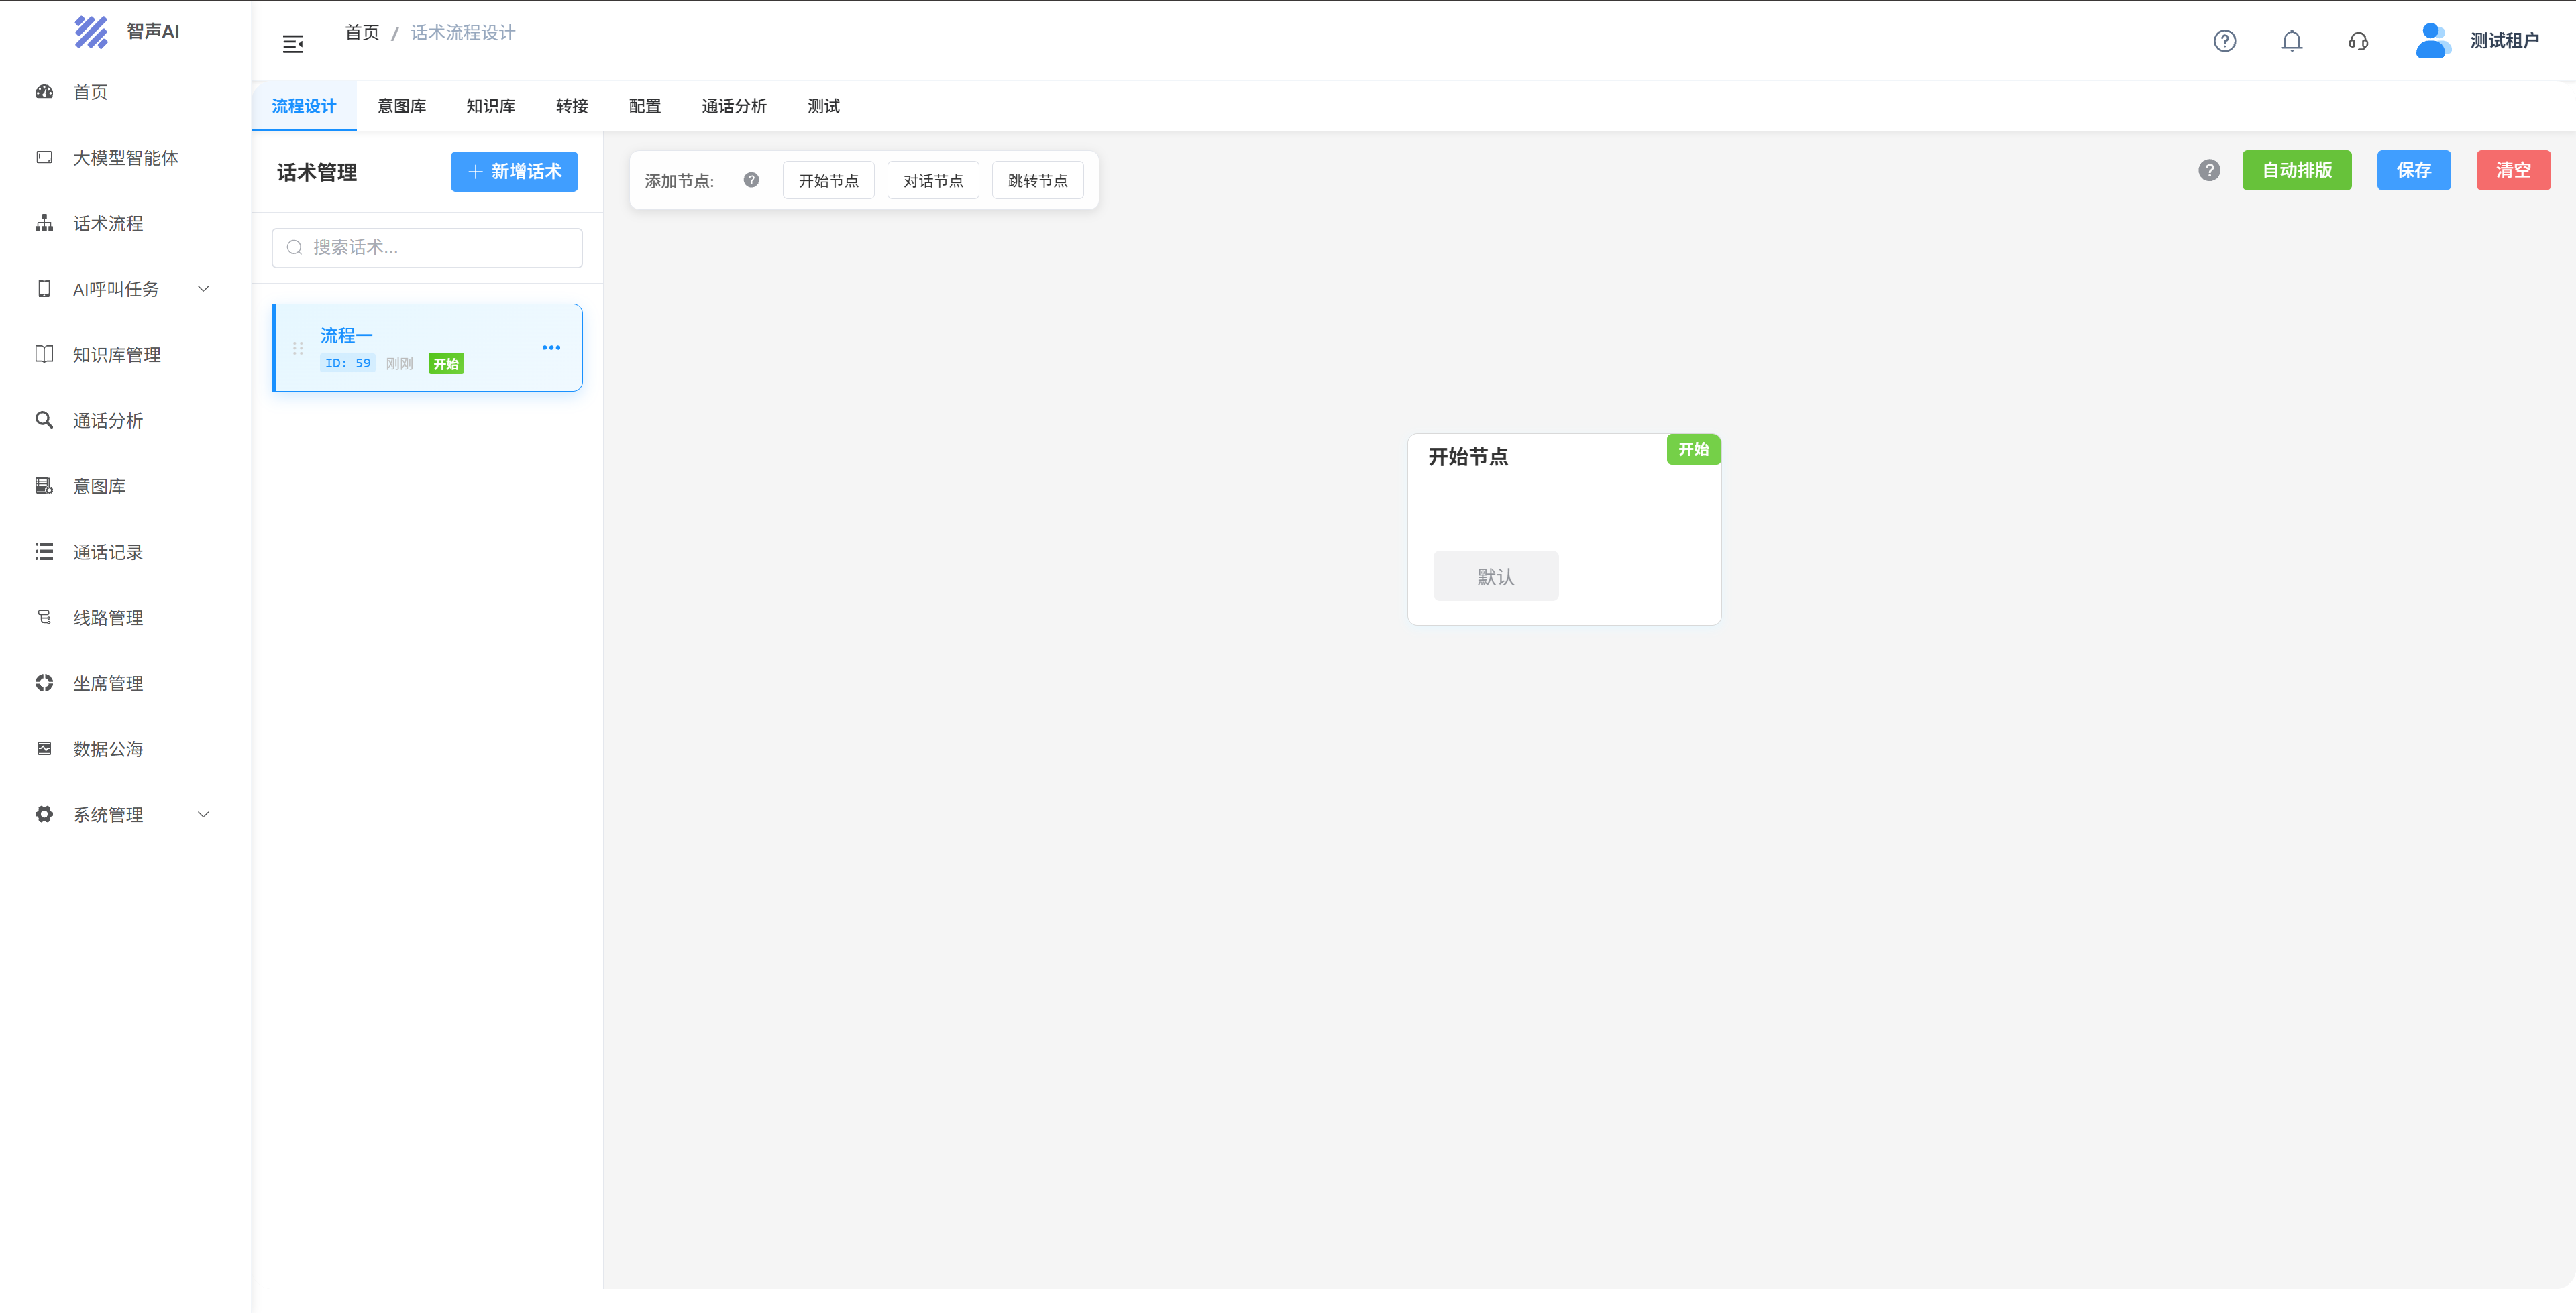Click gray help icon beside 自动排版 button
This screenshot has width=2576, height=1313.
pyautogui.click(x=2209, y=170)
